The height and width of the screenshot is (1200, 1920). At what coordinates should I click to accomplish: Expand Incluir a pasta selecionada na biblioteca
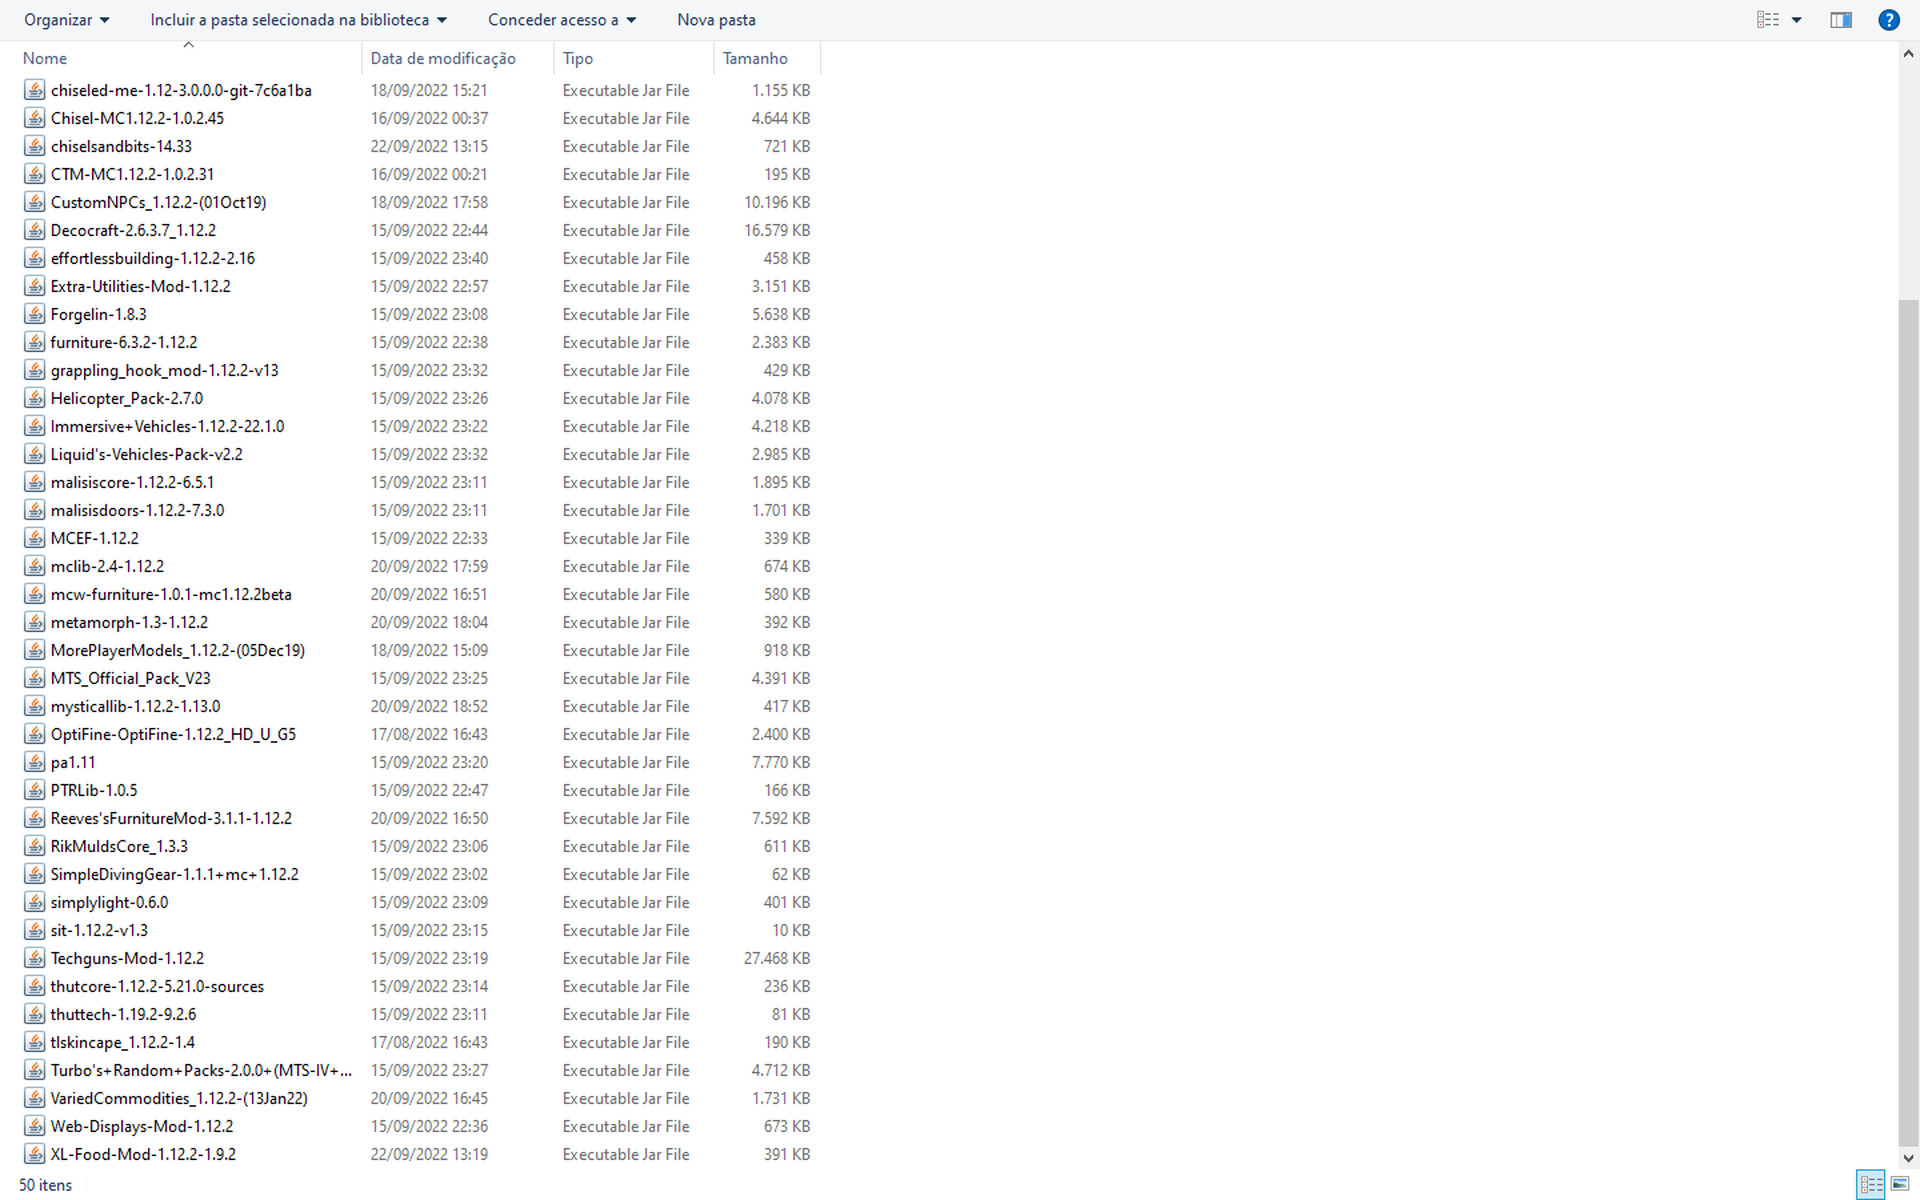[298, 20]
